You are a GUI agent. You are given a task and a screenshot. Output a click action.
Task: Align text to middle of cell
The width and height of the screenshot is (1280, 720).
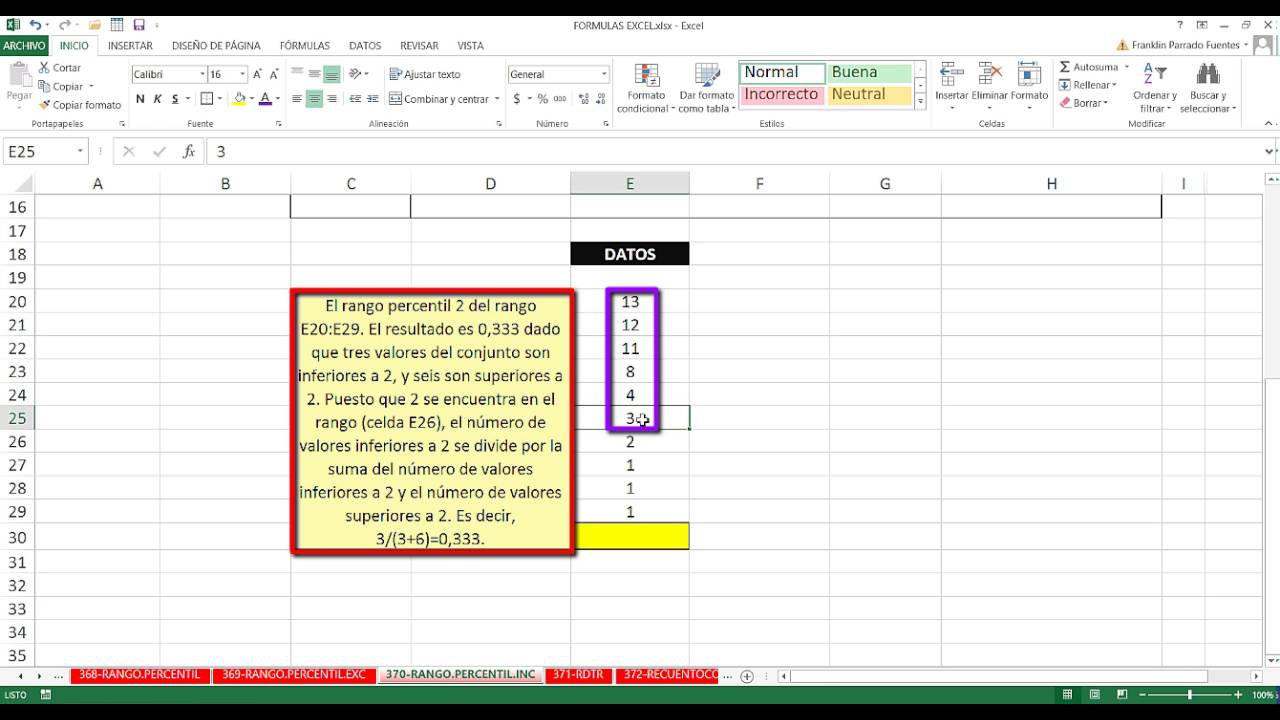pos(314,74)
